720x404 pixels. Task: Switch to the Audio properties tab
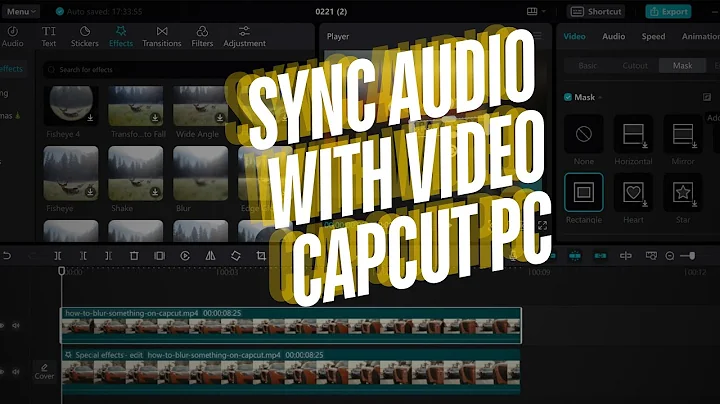(x=613, y=36)
